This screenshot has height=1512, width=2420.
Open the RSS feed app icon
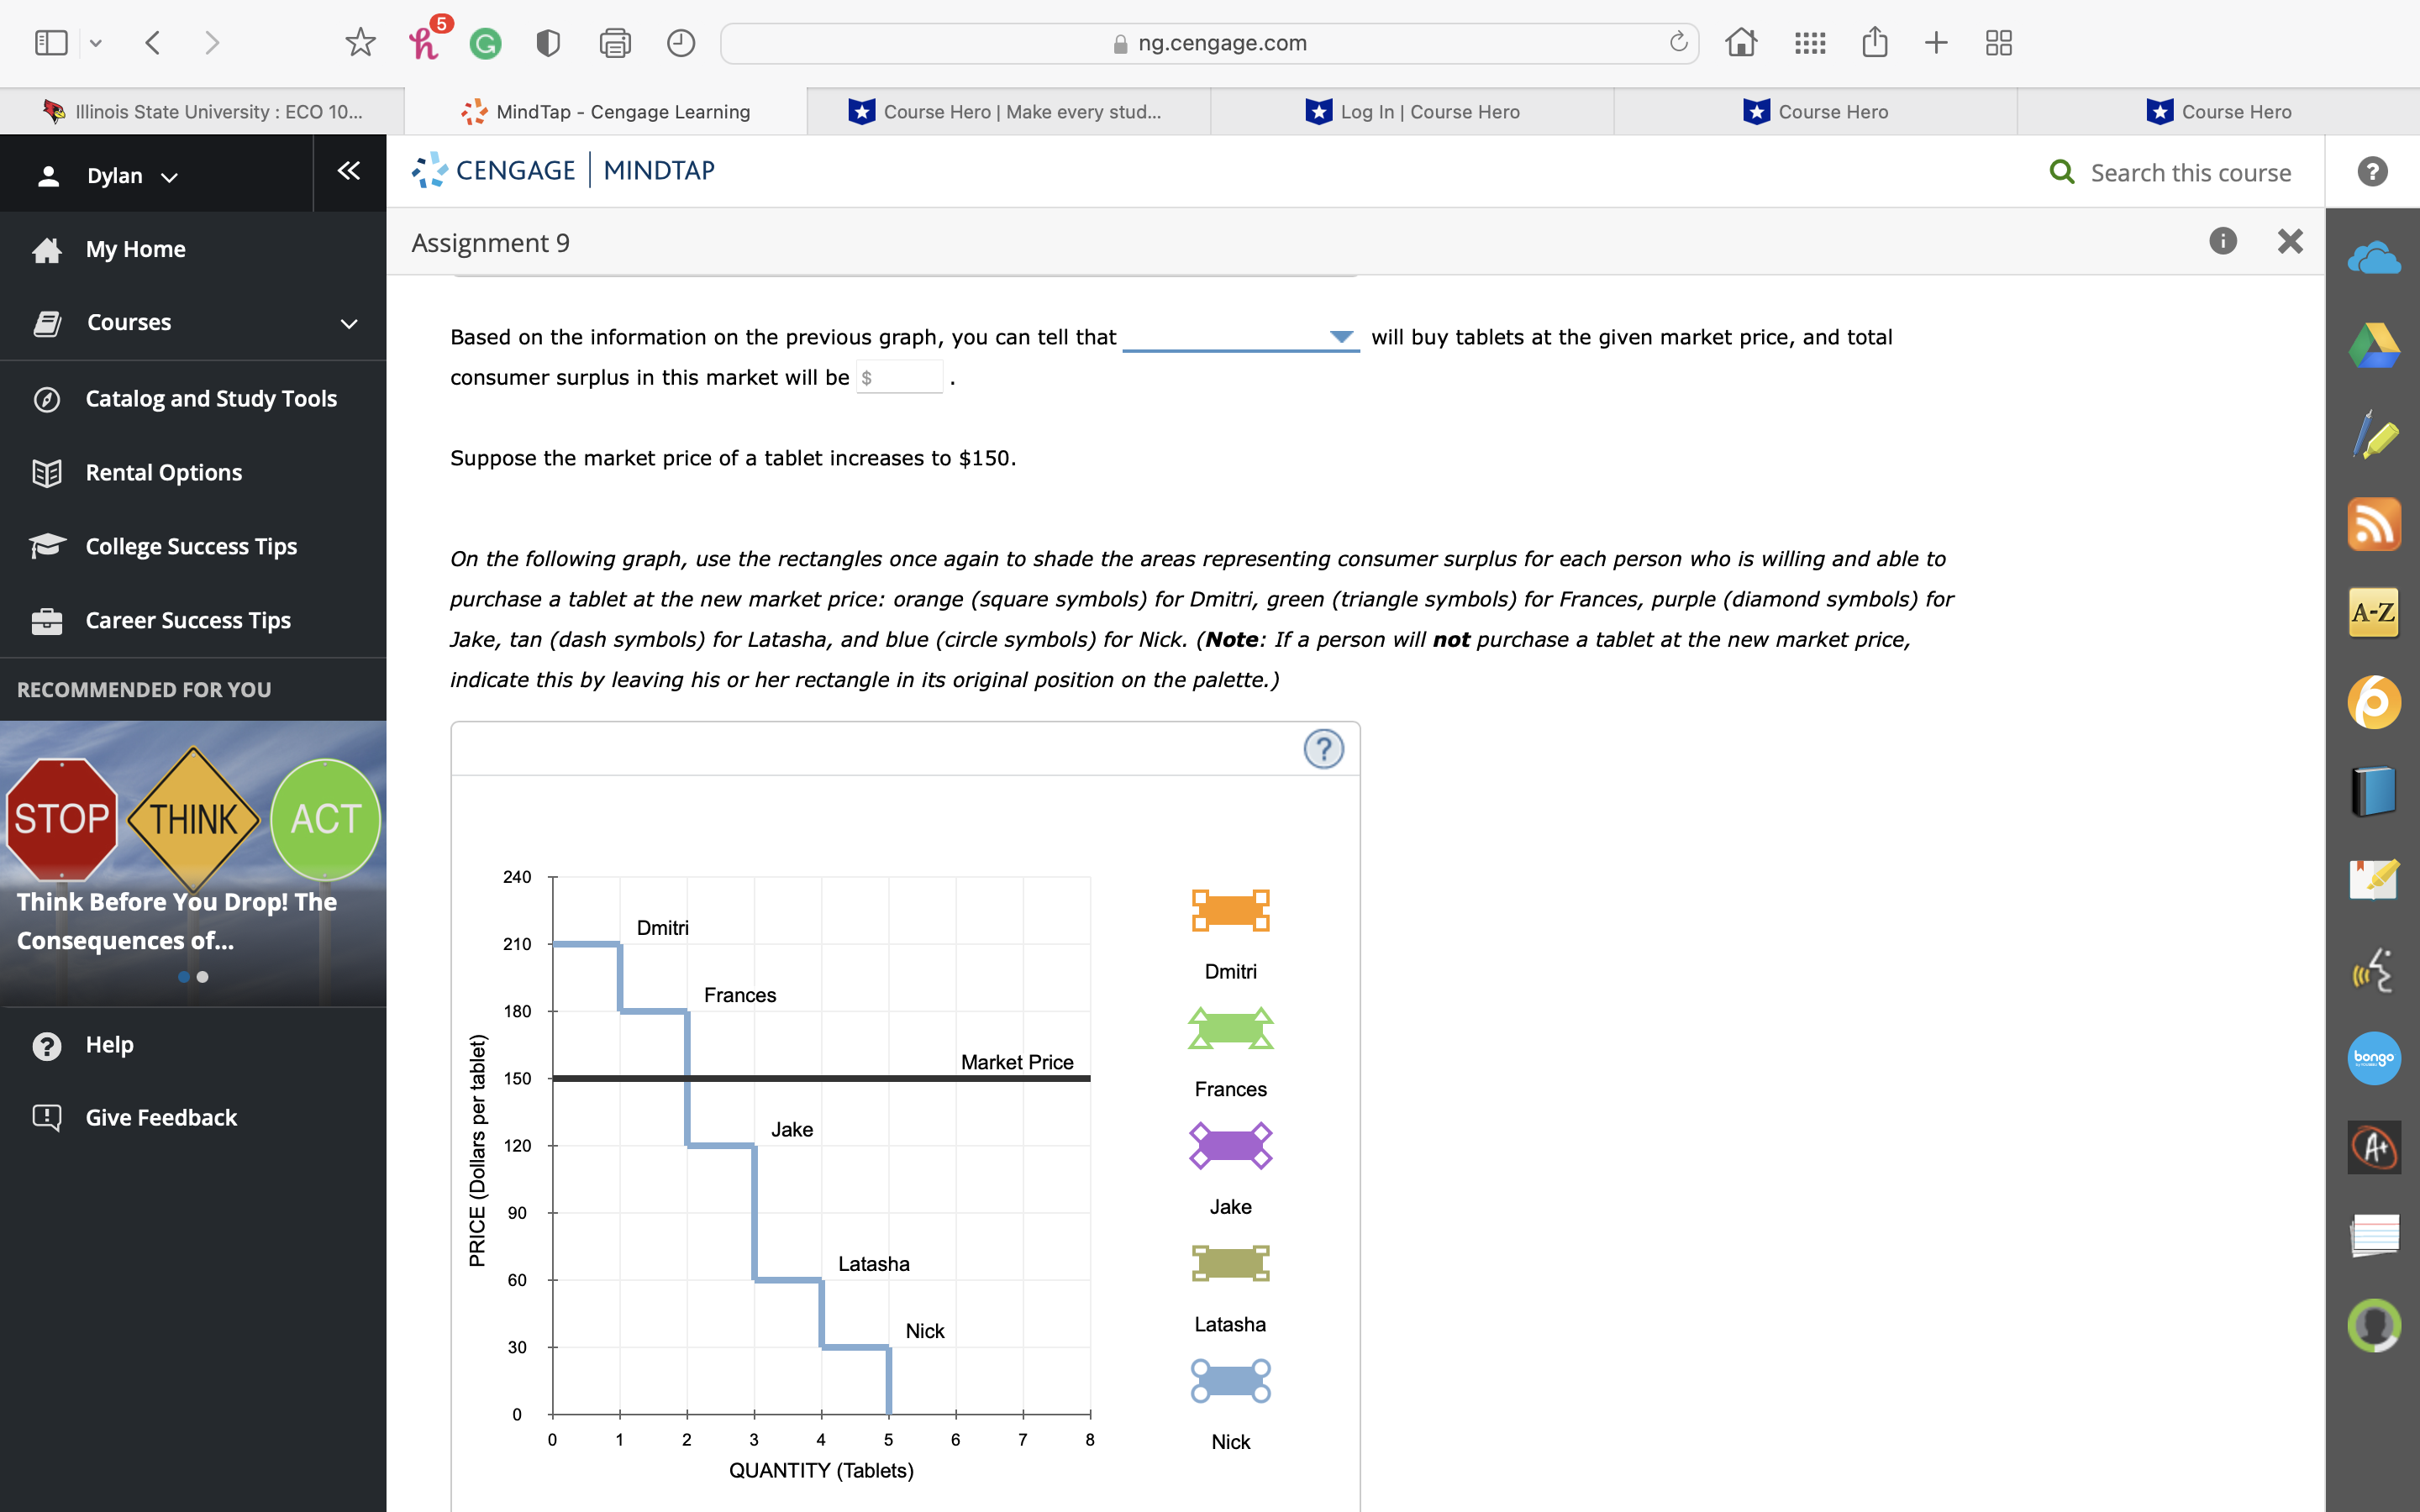click(2373, 524)
